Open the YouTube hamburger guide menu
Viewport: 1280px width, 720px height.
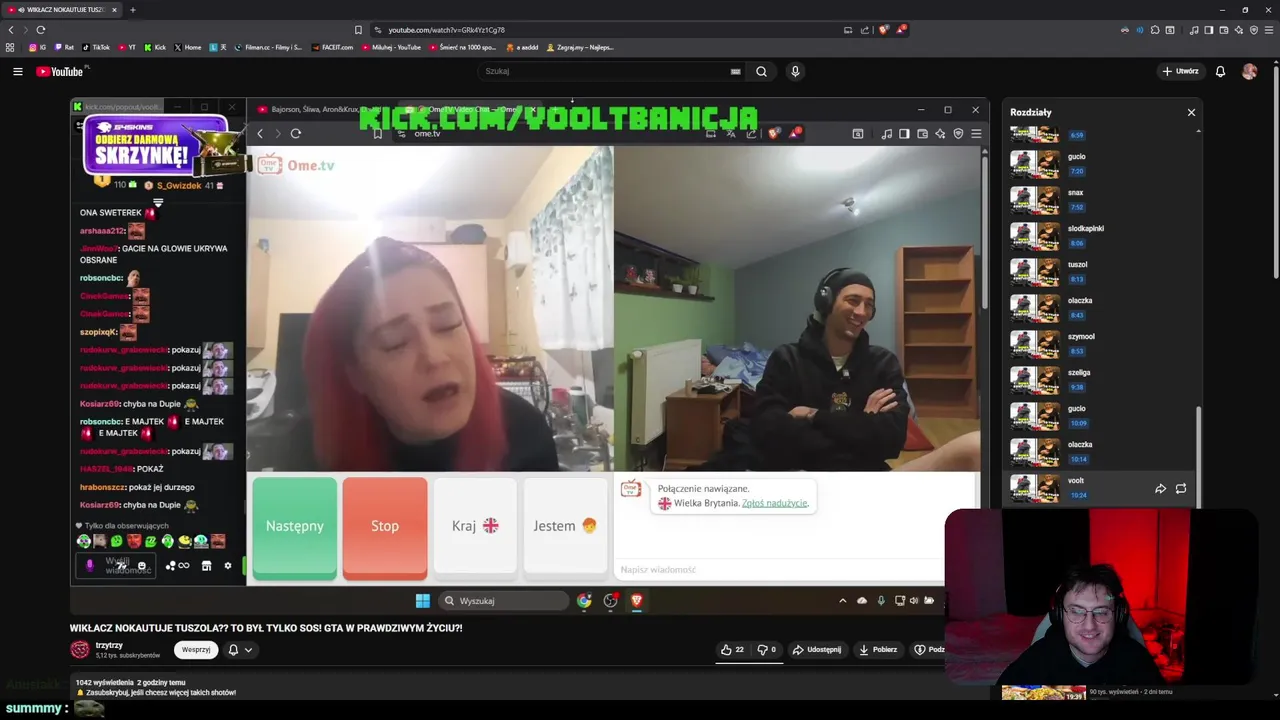coord(17,71)
